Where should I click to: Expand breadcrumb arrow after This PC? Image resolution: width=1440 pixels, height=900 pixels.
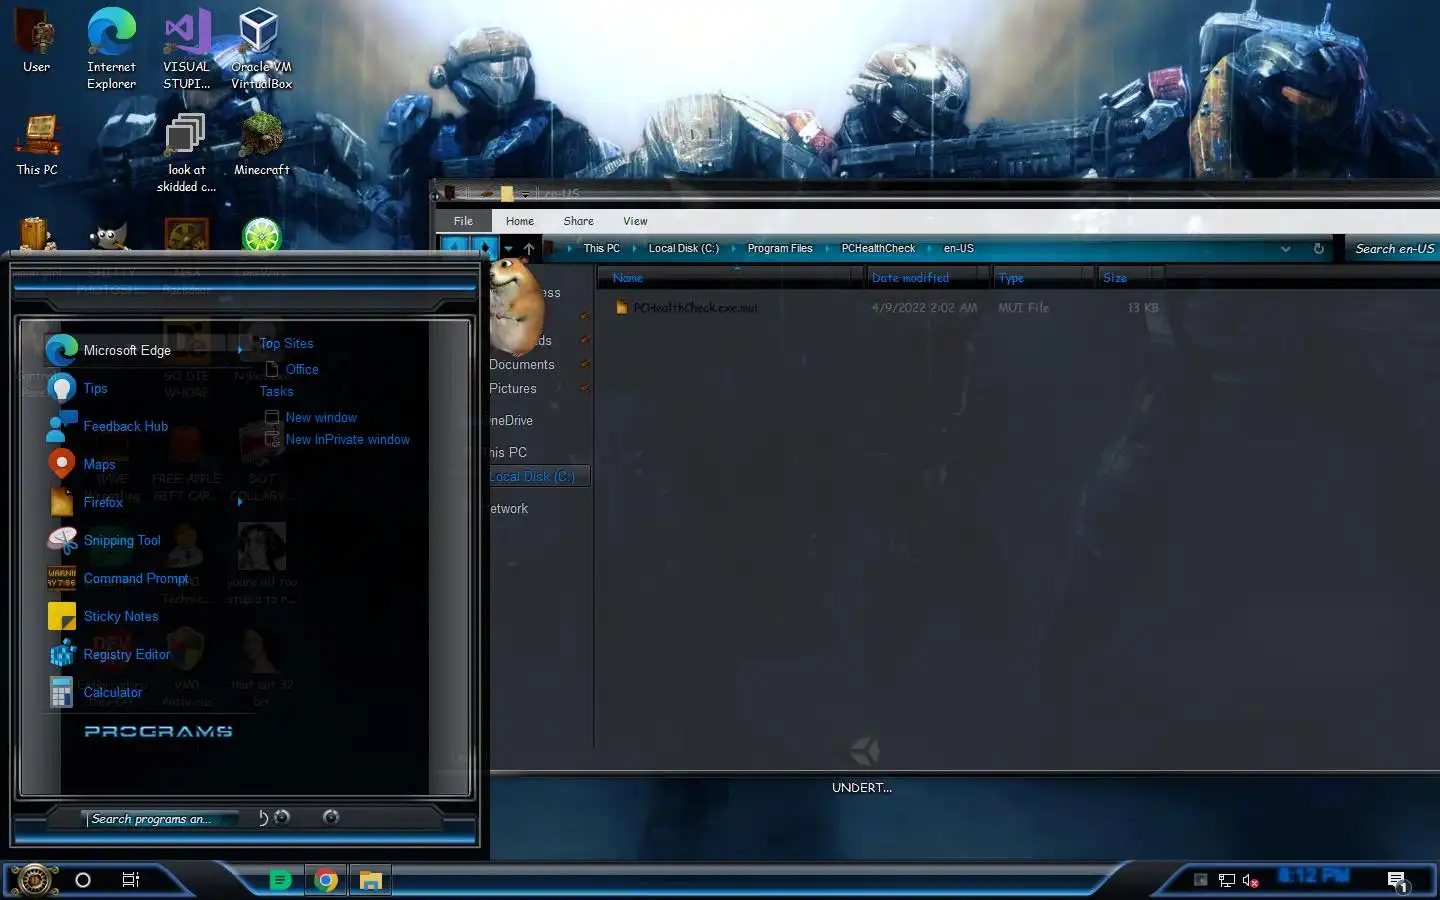click(633, 248)
